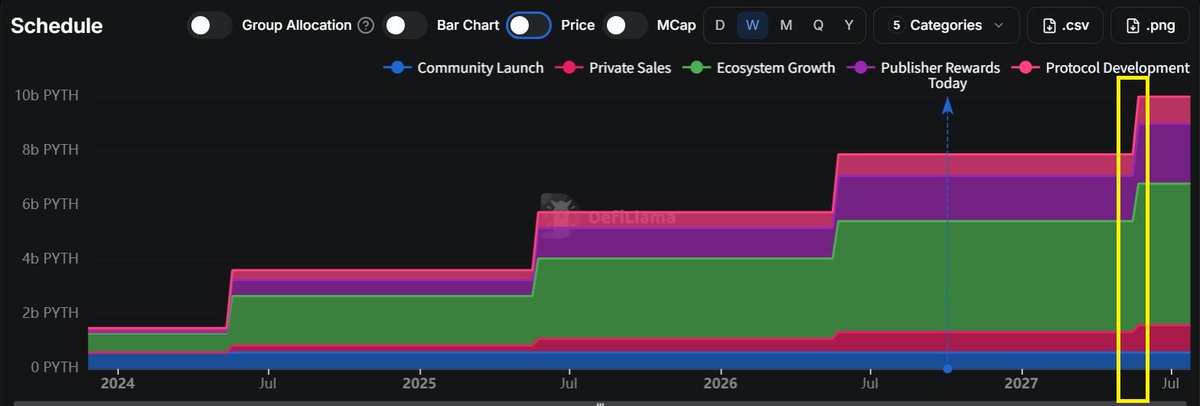Open the 5 Categories dropdown

[x=947, y=25]
